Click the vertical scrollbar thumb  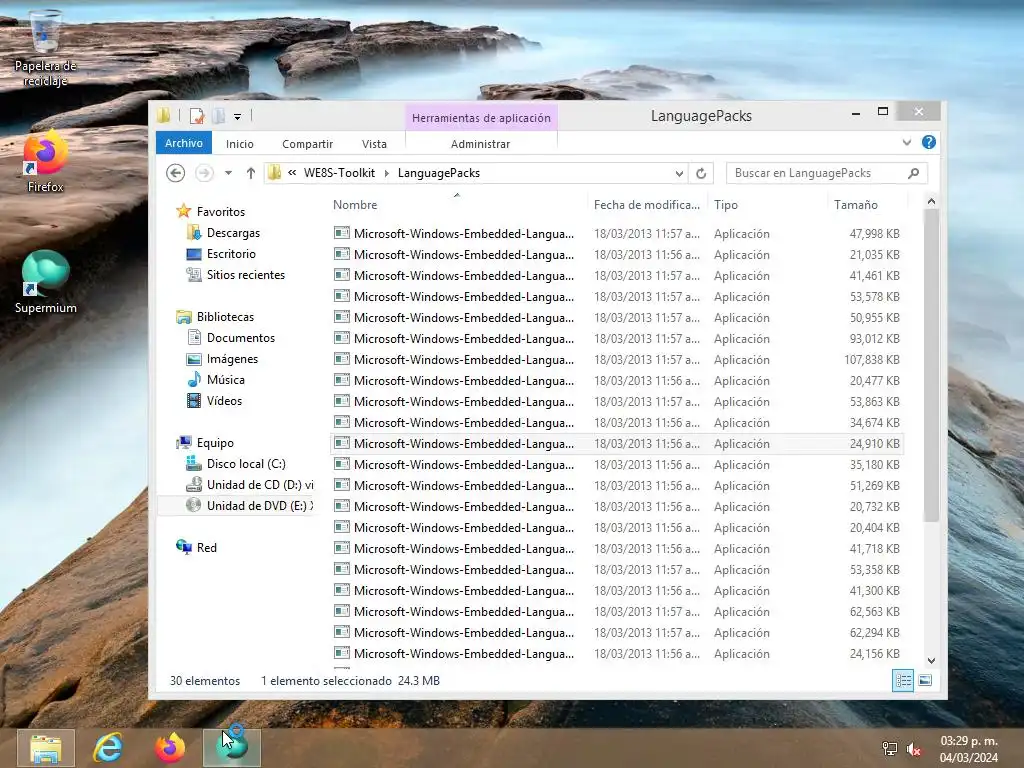point(931,366)
